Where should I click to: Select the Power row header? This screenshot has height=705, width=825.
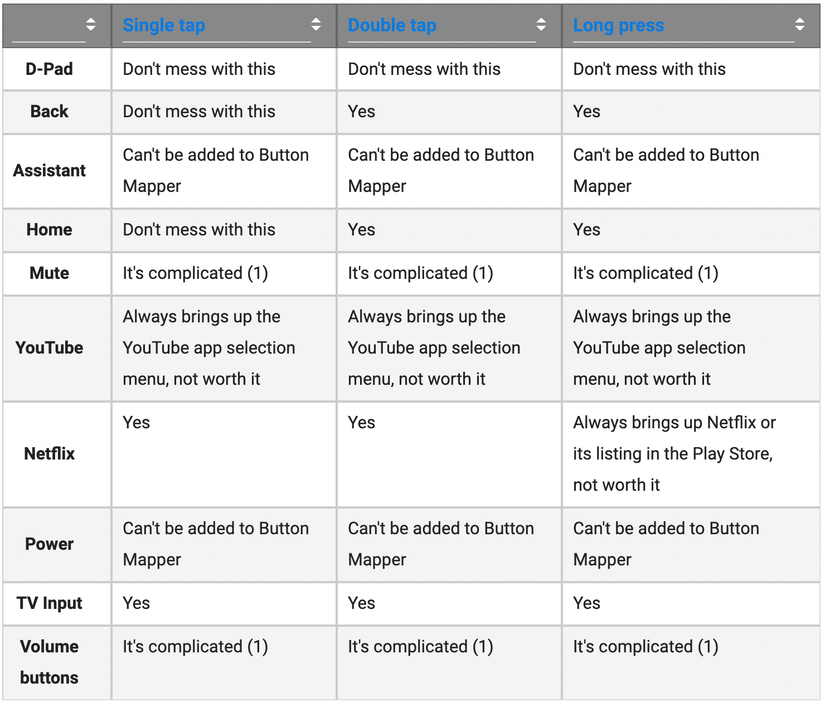tap(49, 544)
